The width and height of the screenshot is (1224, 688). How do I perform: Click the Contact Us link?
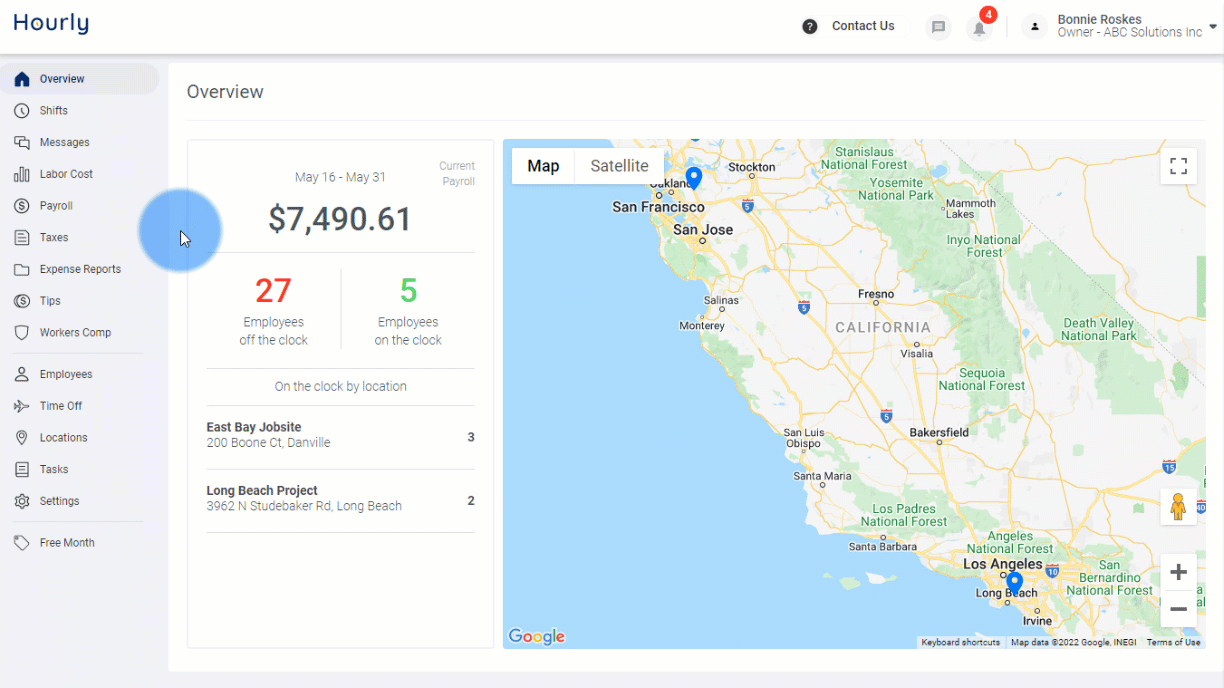pos(863,26)
